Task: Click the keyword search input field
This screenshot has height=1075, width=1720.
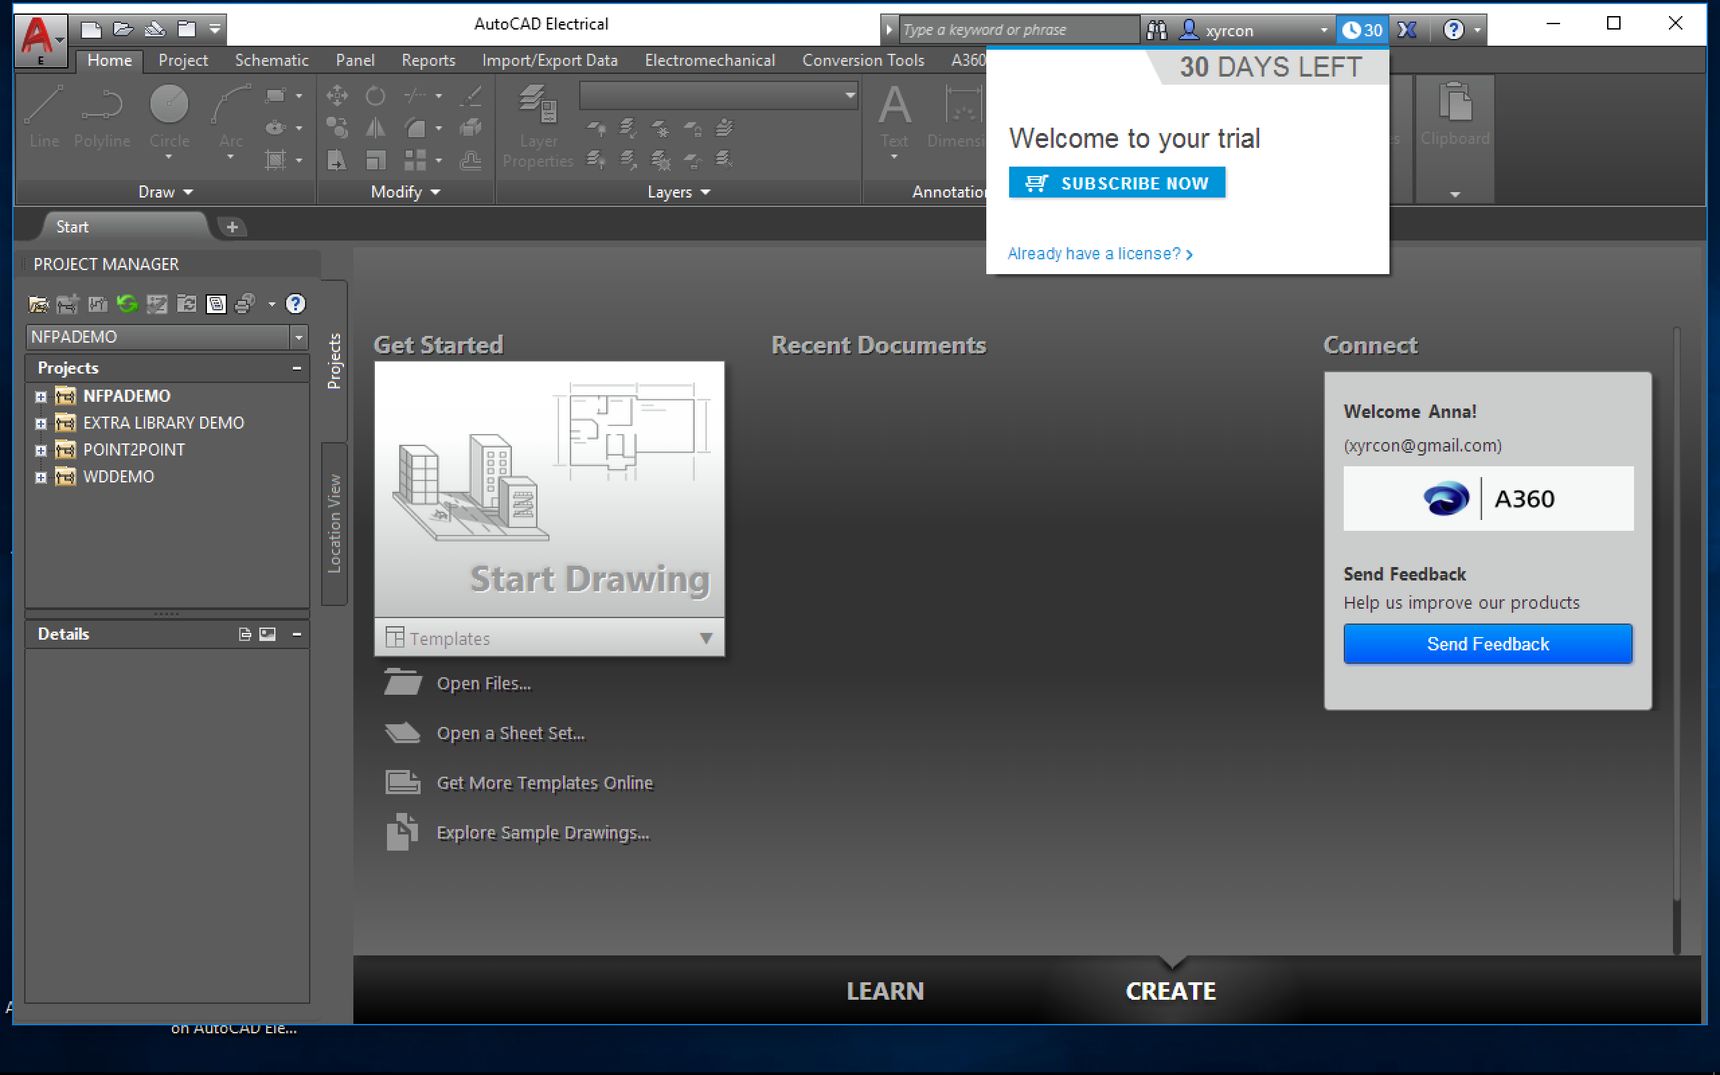Action: pyautogui.click(x=1018, y=30)
